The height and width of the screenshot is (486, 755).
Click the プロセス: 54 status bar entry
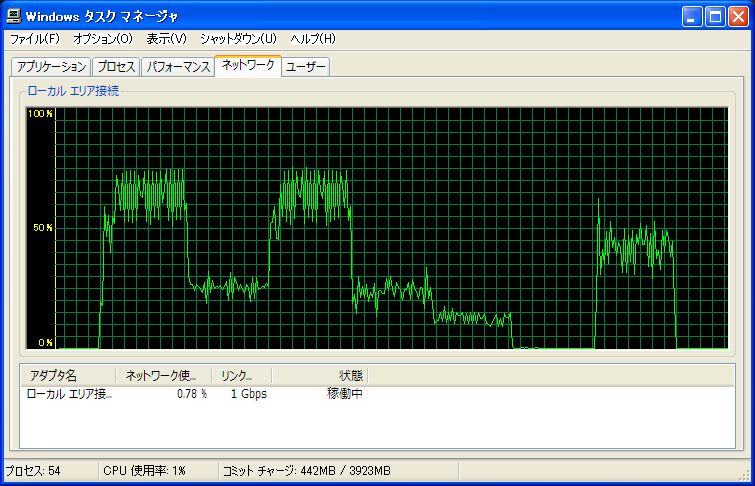[x=33, y=471]
